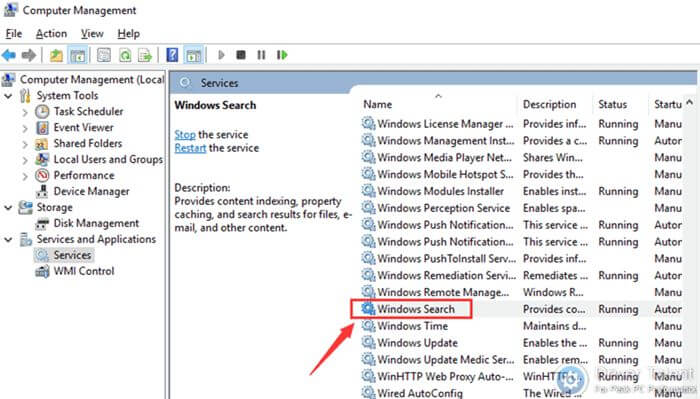This screenshot has height=399, width=700.
Task: Select Windows Modules Installer service
Action: [x=521, y=191]
